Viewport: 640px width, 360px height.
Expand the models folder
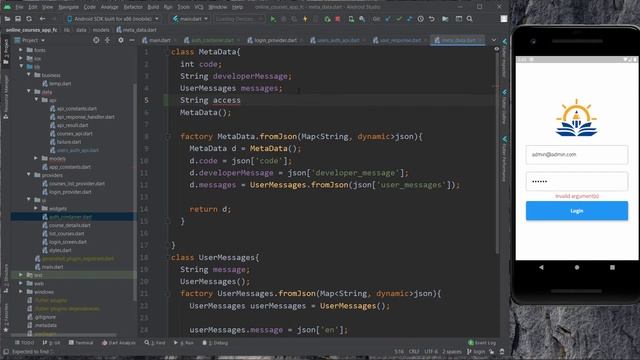pos(36,158)
